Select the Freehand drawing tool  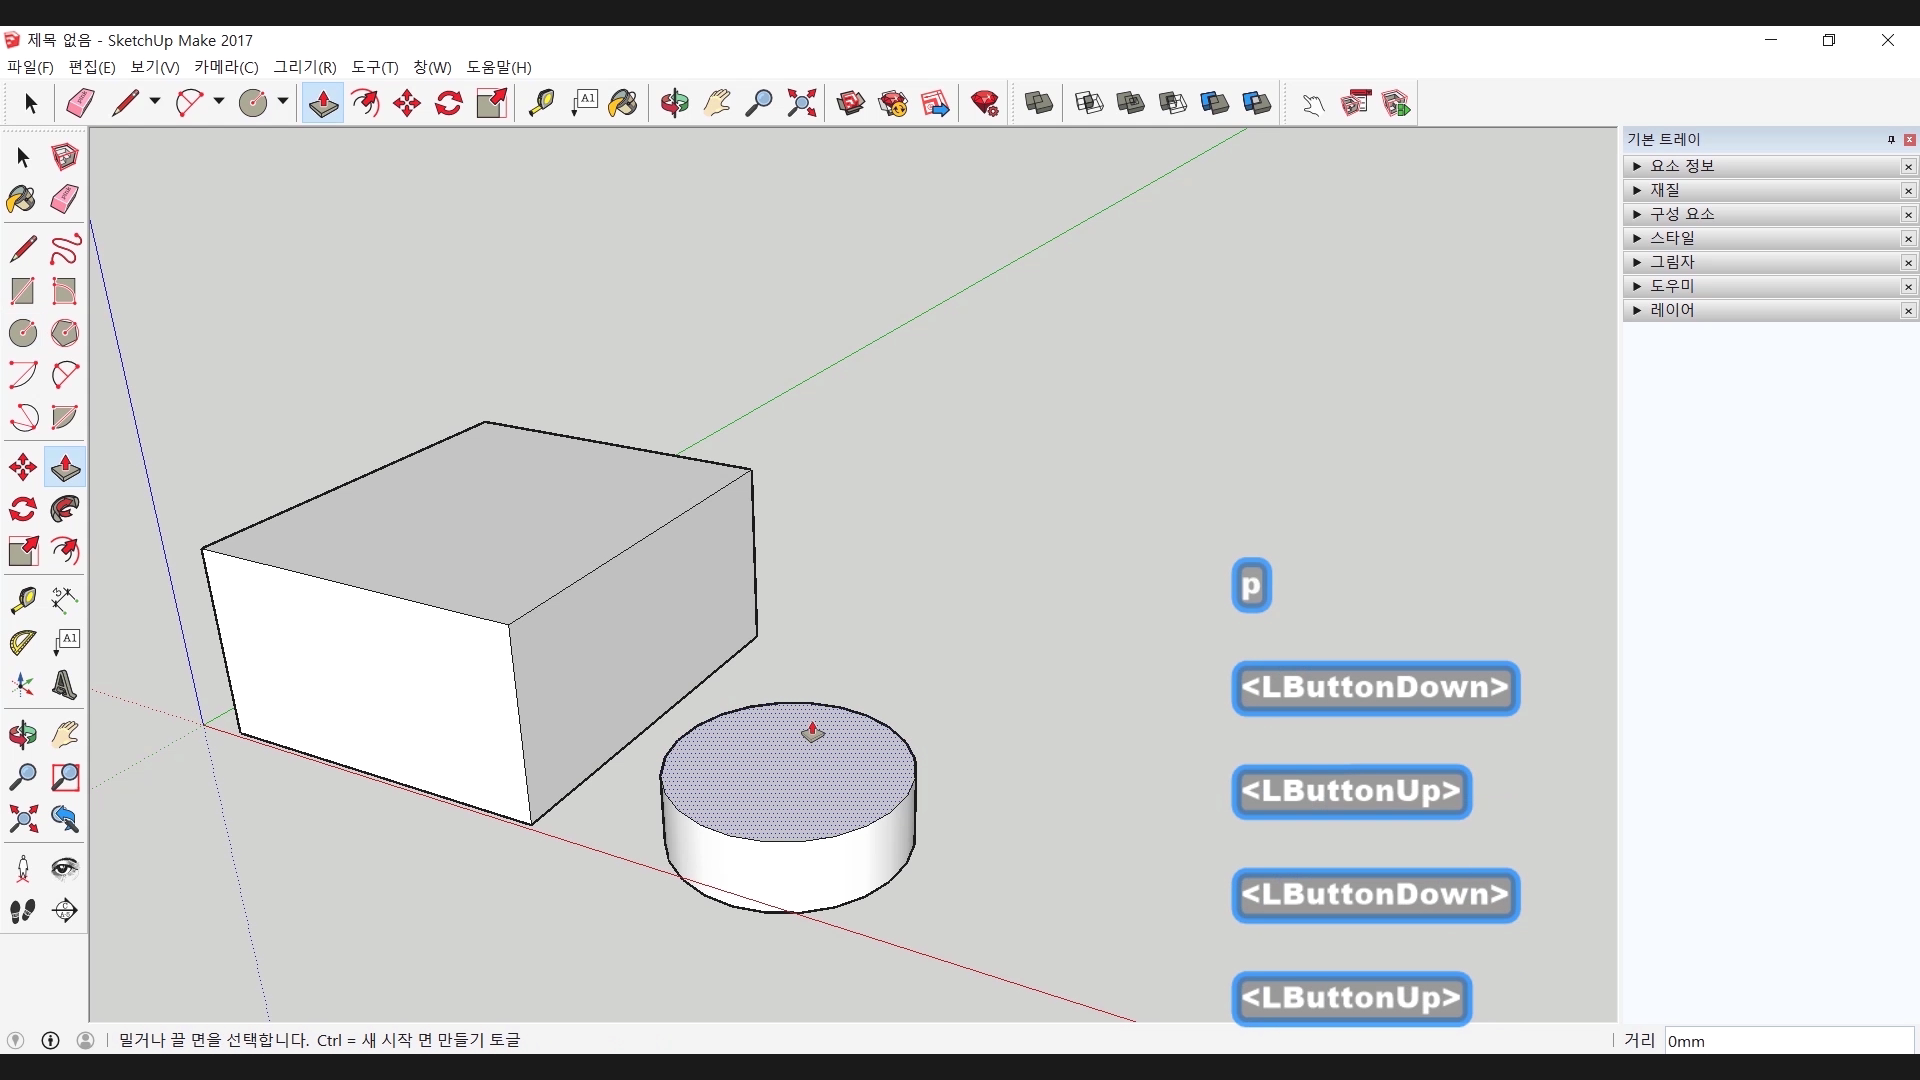click(65, 249)
